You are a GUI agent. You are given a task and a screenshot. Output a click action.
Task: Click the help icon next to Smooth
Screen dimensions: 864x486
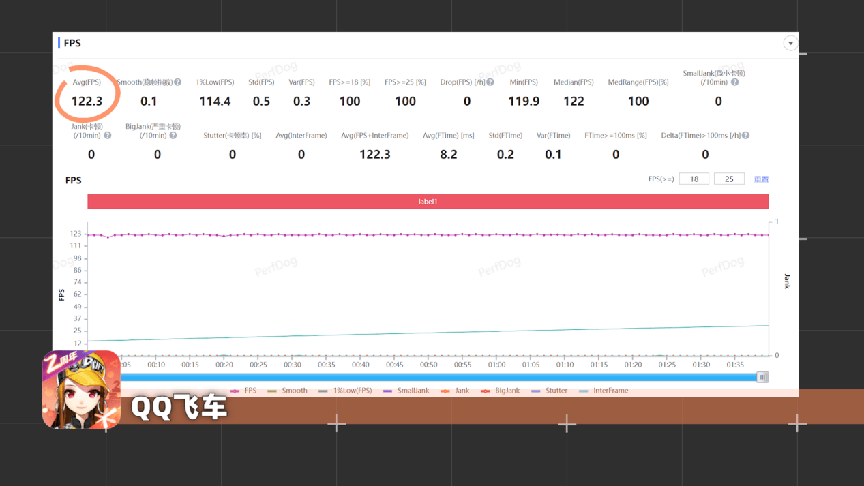coord(177,82)
